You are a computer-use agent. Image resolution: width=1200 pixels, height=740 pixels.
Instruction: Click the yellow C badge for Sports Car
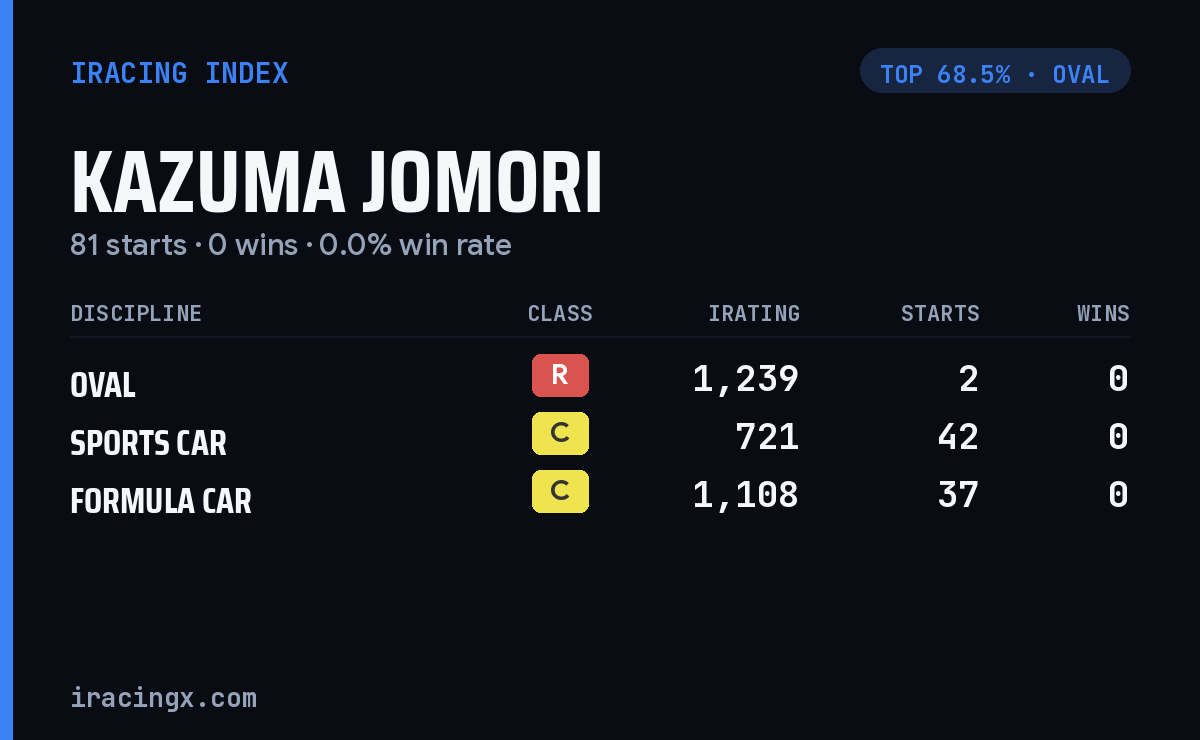click(x=560, y=433)
